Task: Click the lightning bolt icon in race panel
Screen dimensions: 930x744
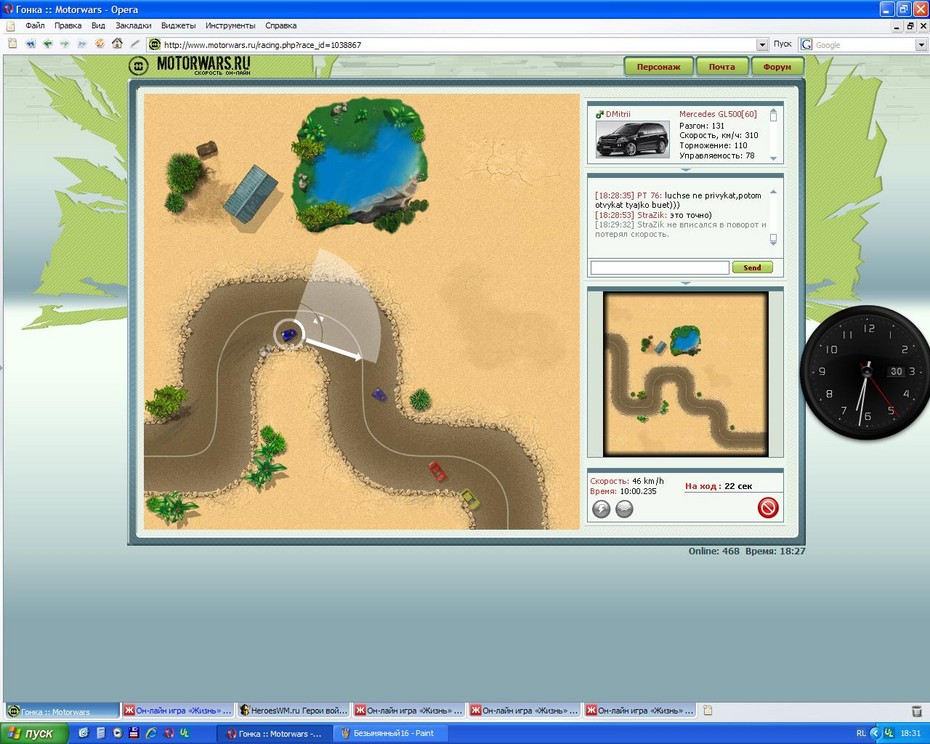Action: [x=601, y=508]
